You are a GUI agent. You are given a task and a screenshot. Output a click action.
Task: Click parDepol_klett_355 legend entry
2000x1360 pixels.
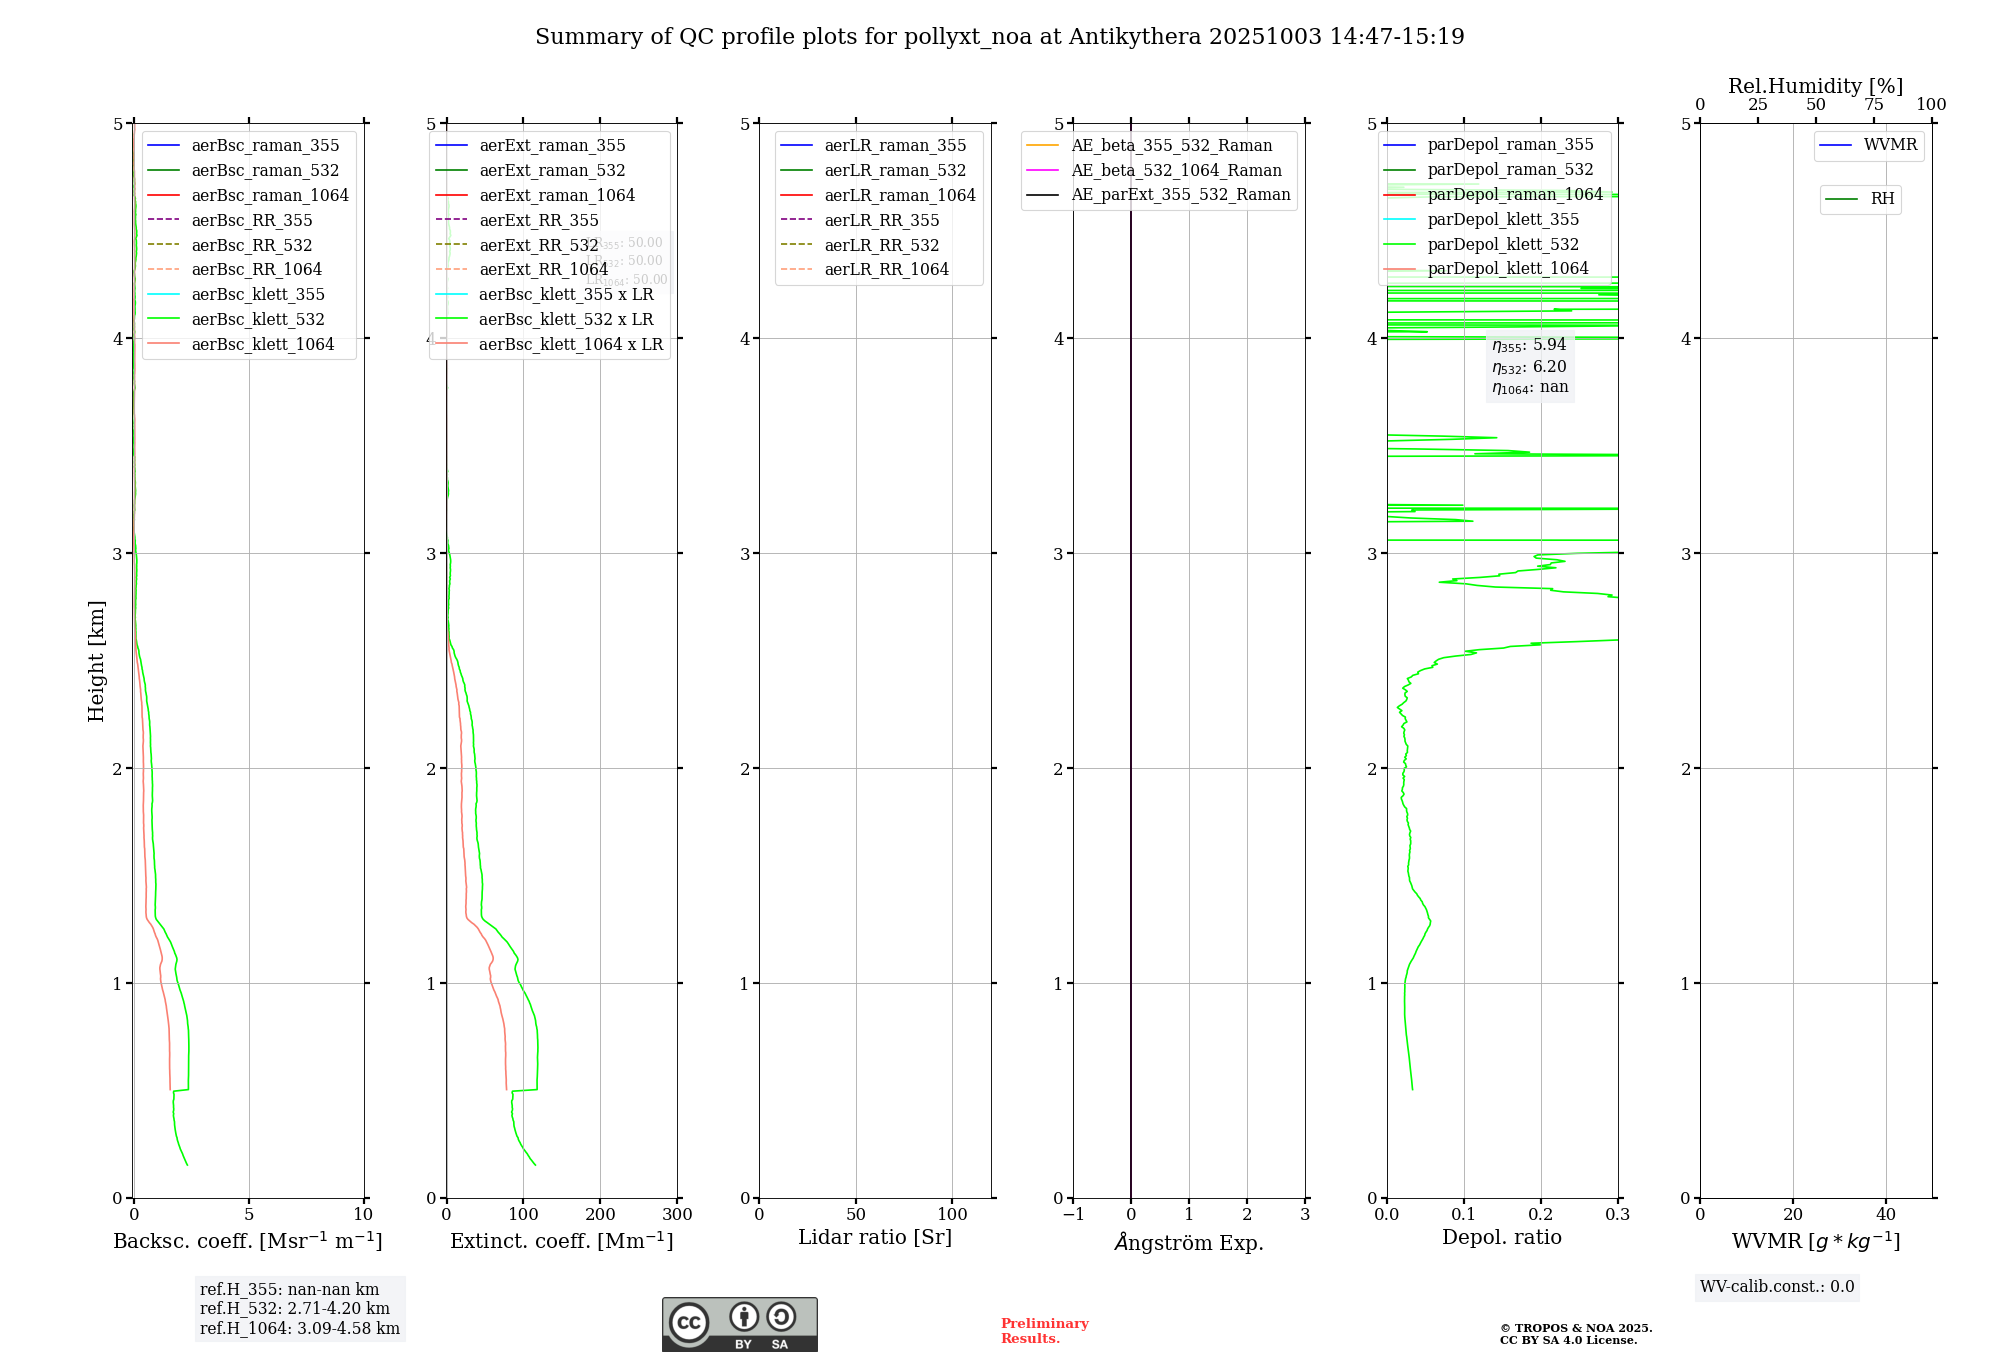click(x=1503, y=220)
